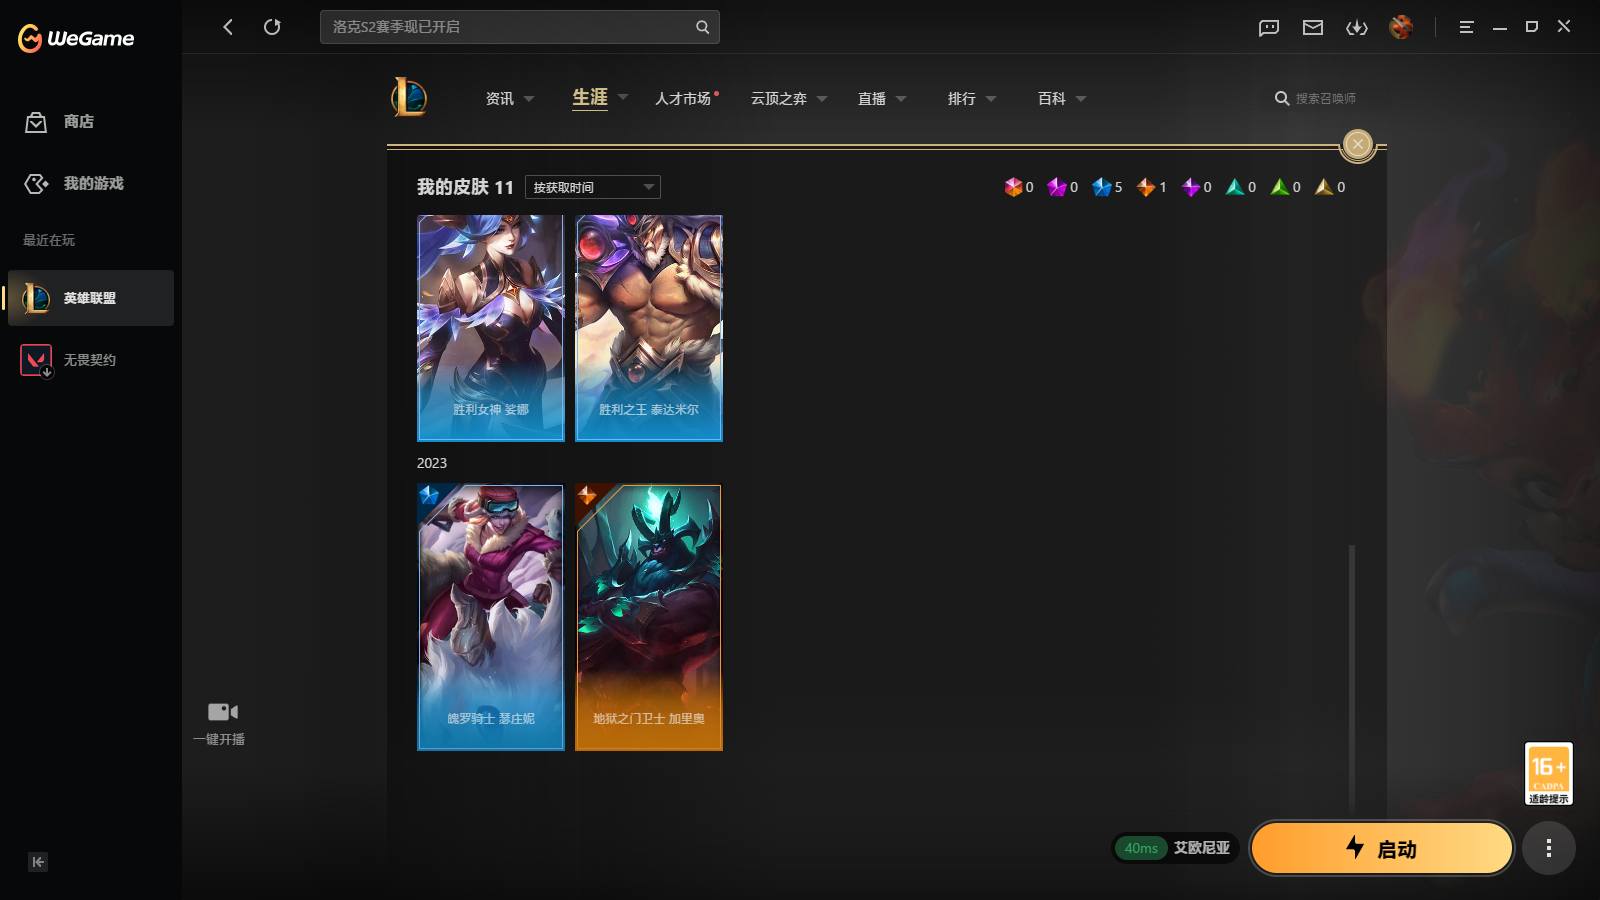
Task: Select 英雄联盟 in recently played
Action: (x=91, y=298)
